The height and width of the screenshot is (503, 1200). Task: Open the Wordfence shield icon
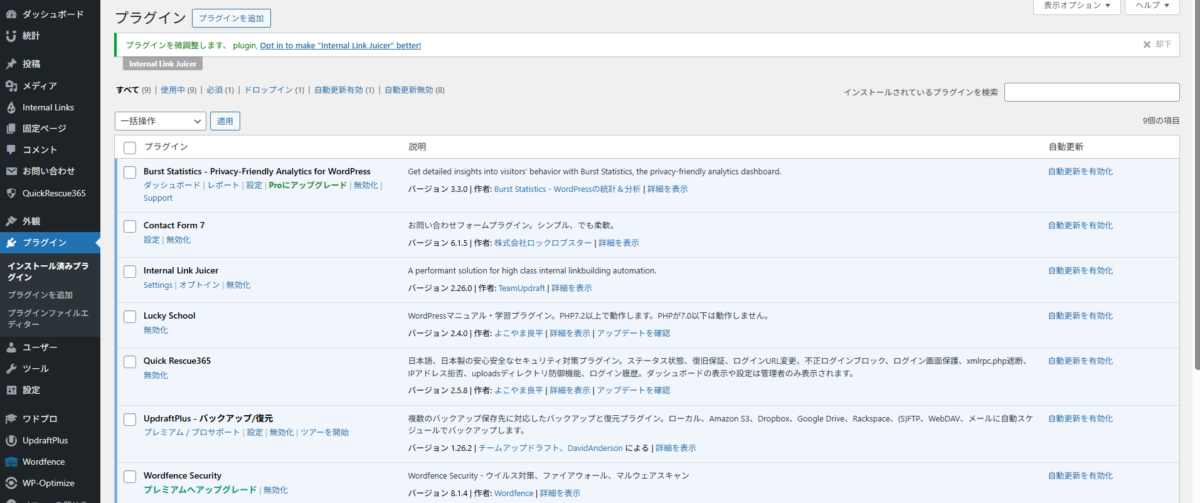pos(10,462)
